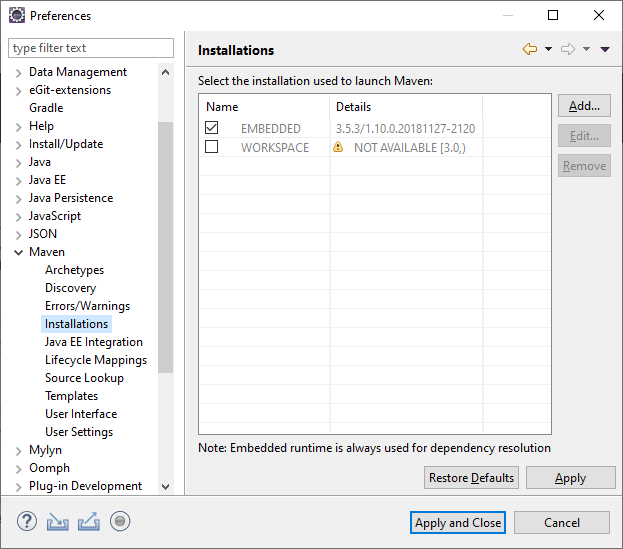Open User Settings under Maven
The width and height of the screenshot is (623, 549).
point(79,432)
